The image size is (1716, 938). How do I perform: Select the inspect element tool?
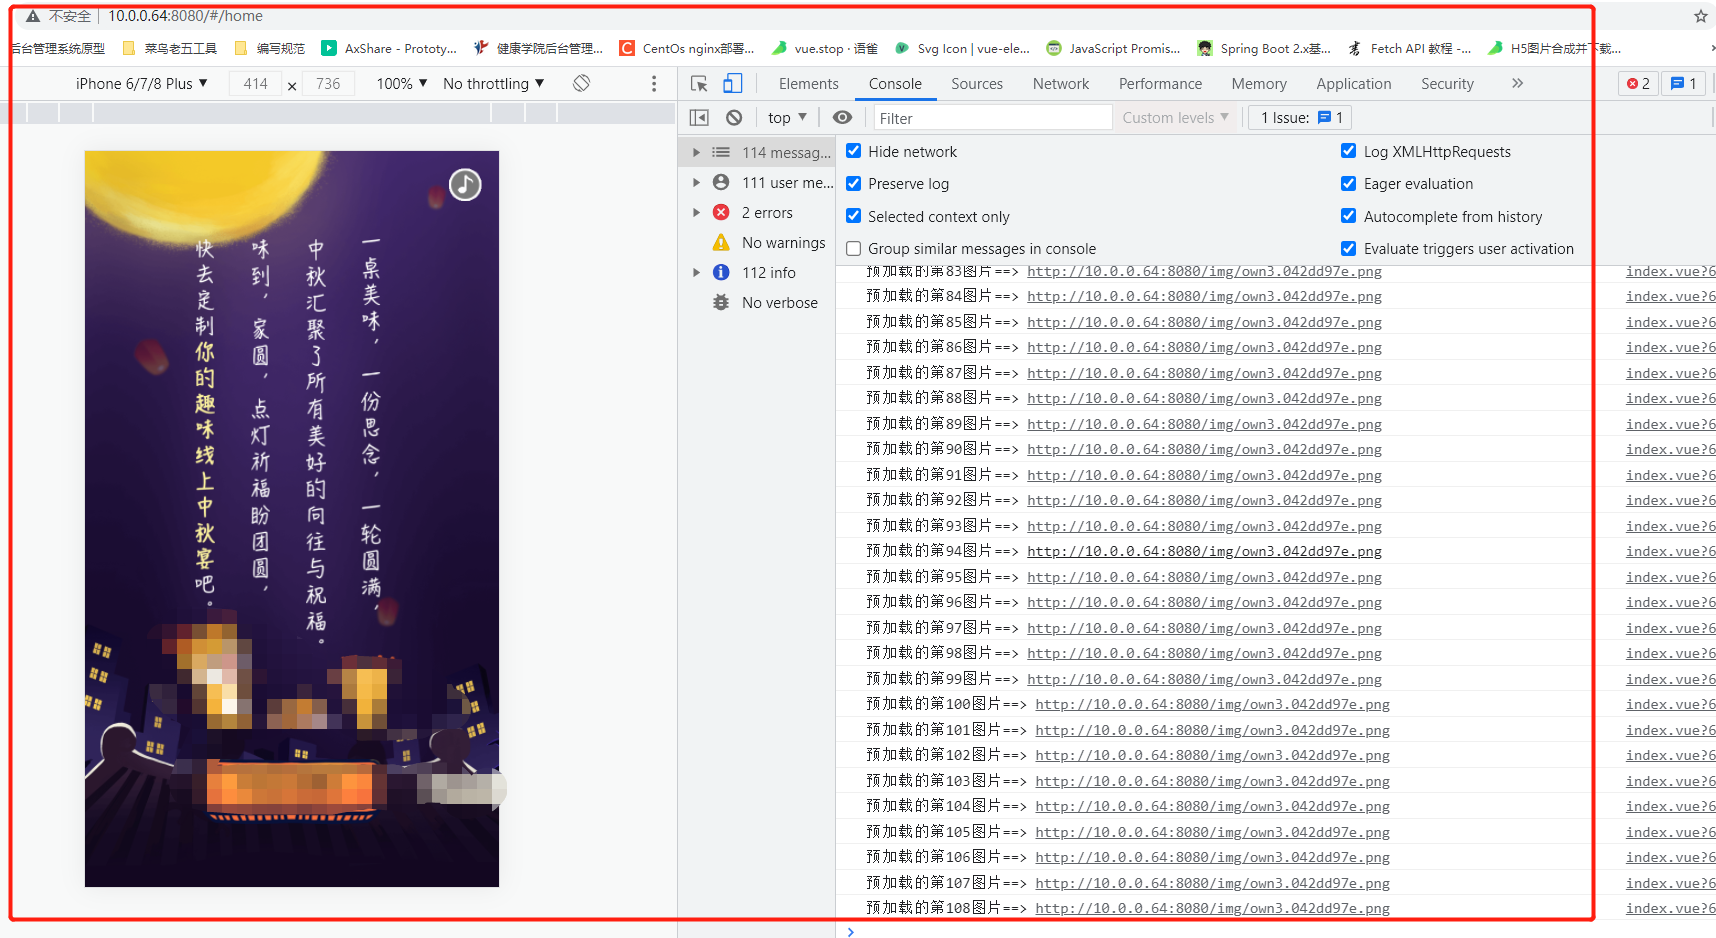[x=698, y=83]
